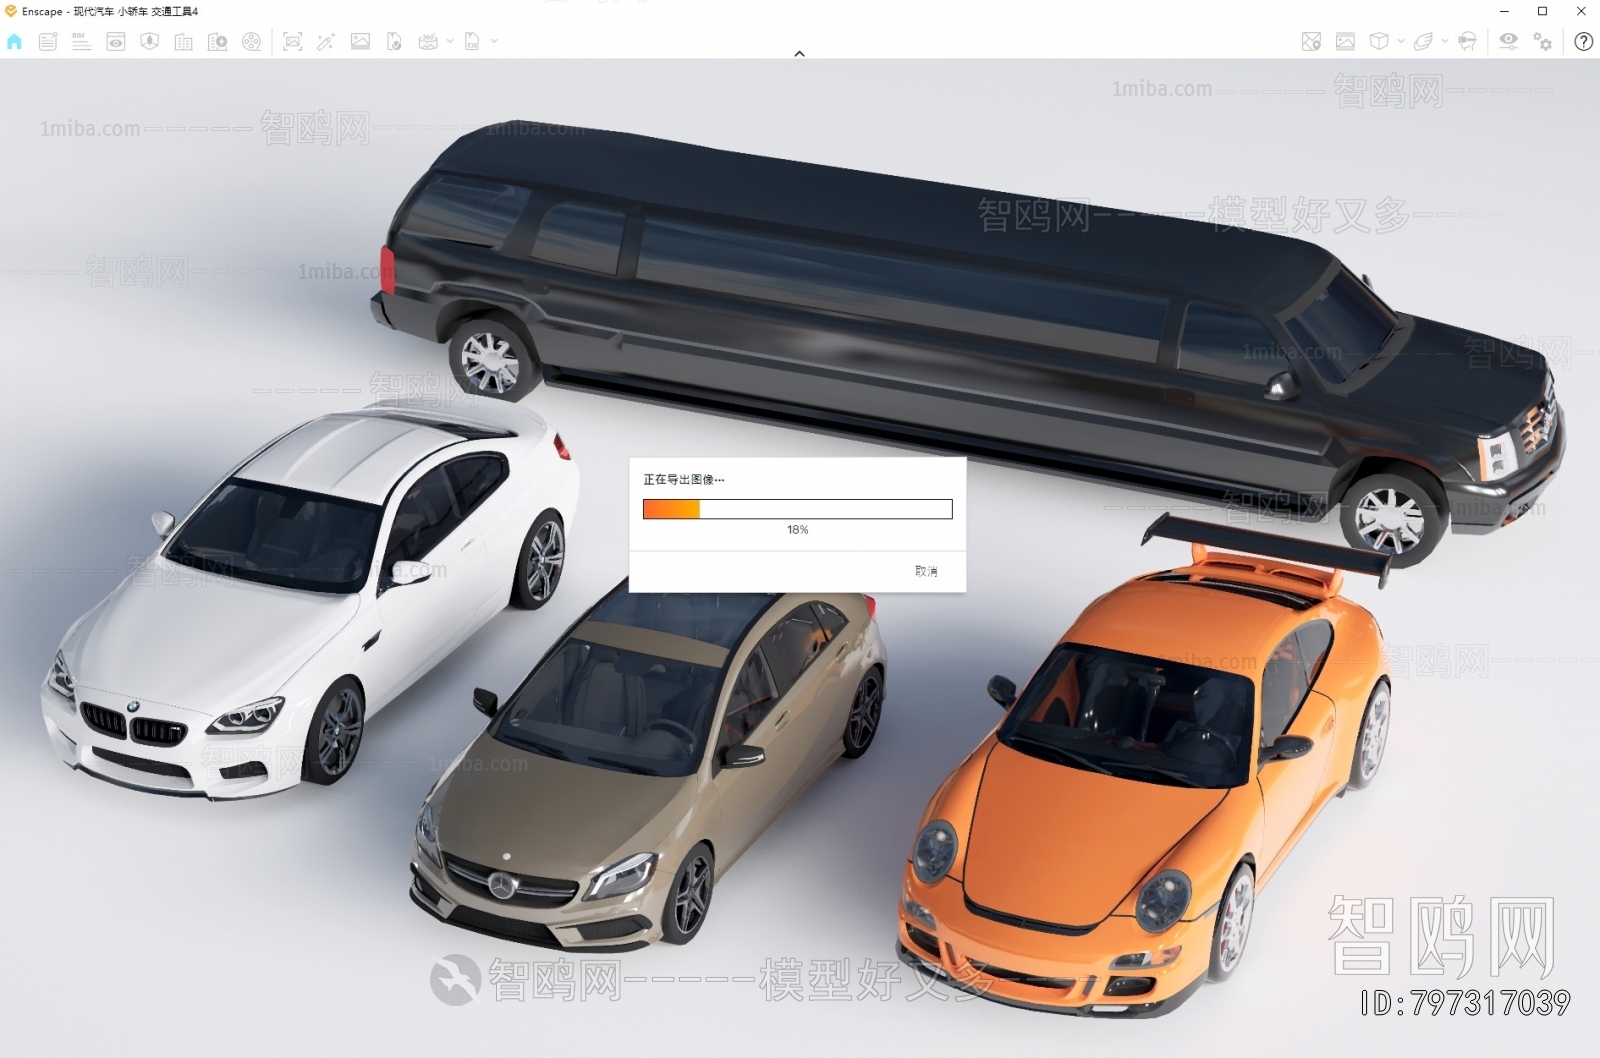The image size is (1600, 1058).
Task: Launch the VR headset mode
Action: click(1467, 41)
